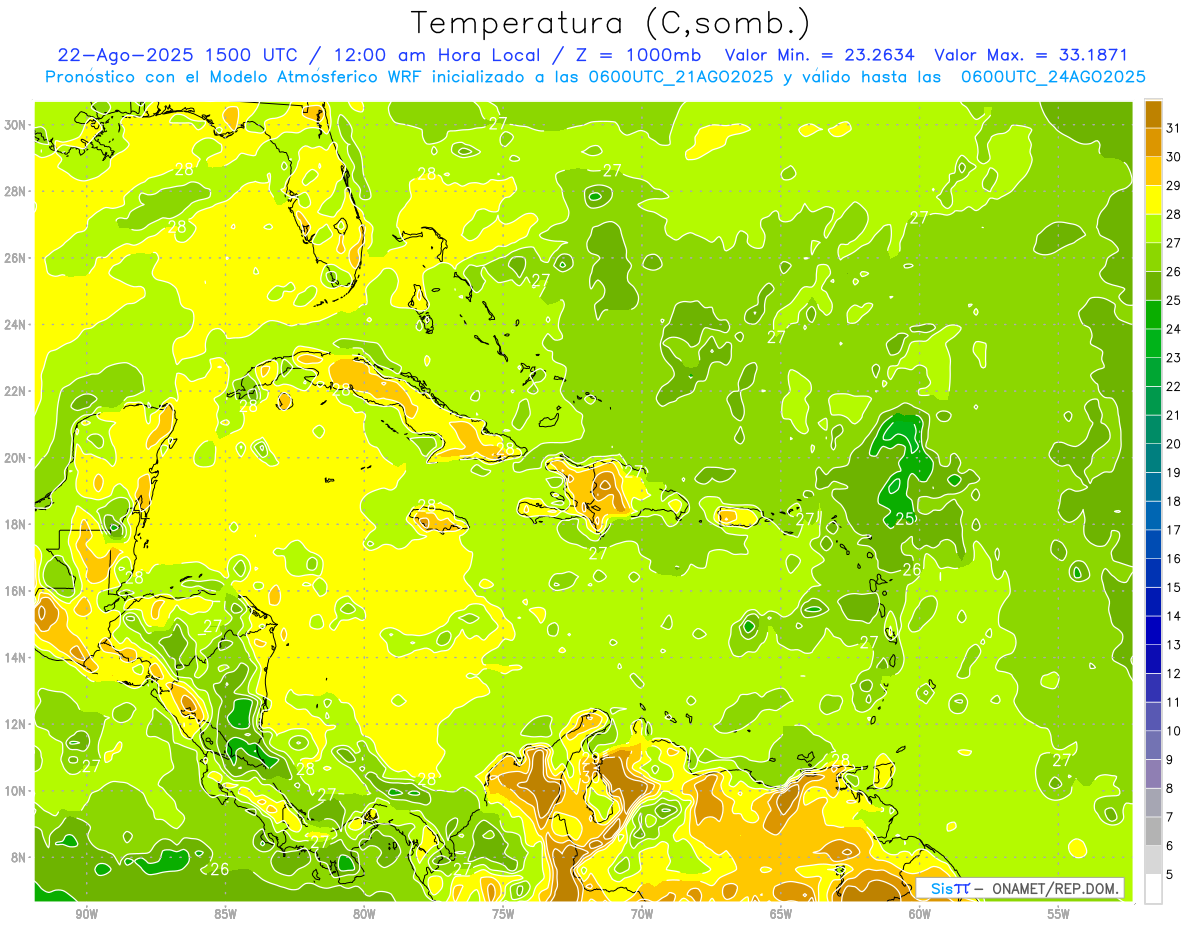1200x927 pixels.
Task: Click the color legend label 14
Action: point(1173,616)
